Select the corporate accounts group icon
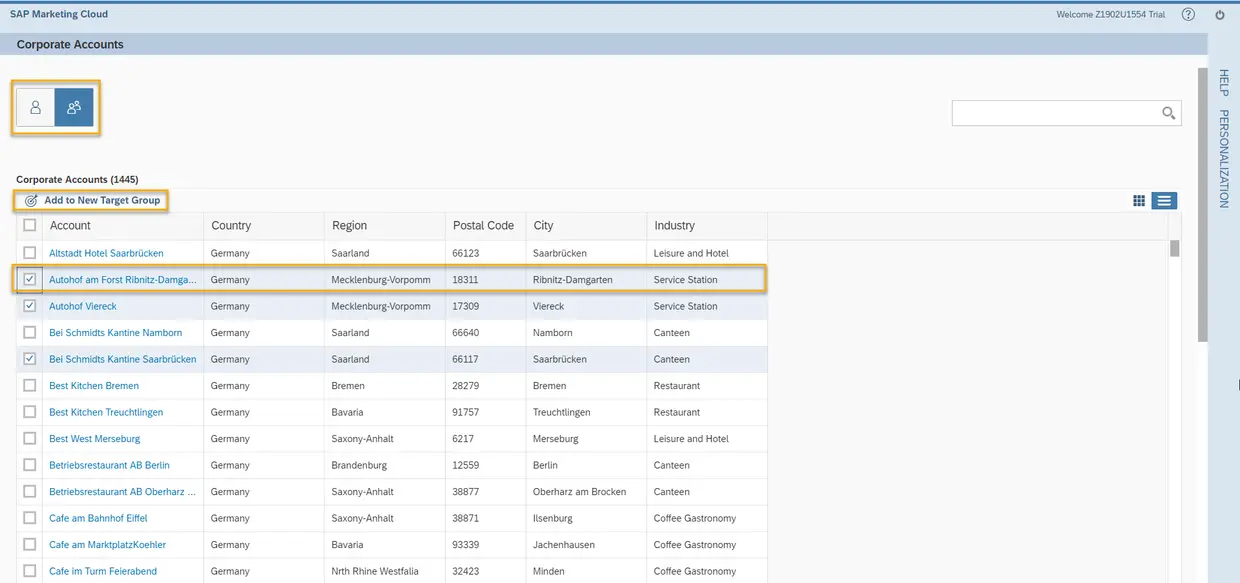The width and height of the screenshot is (1240, 583). [x=74, y=108]
